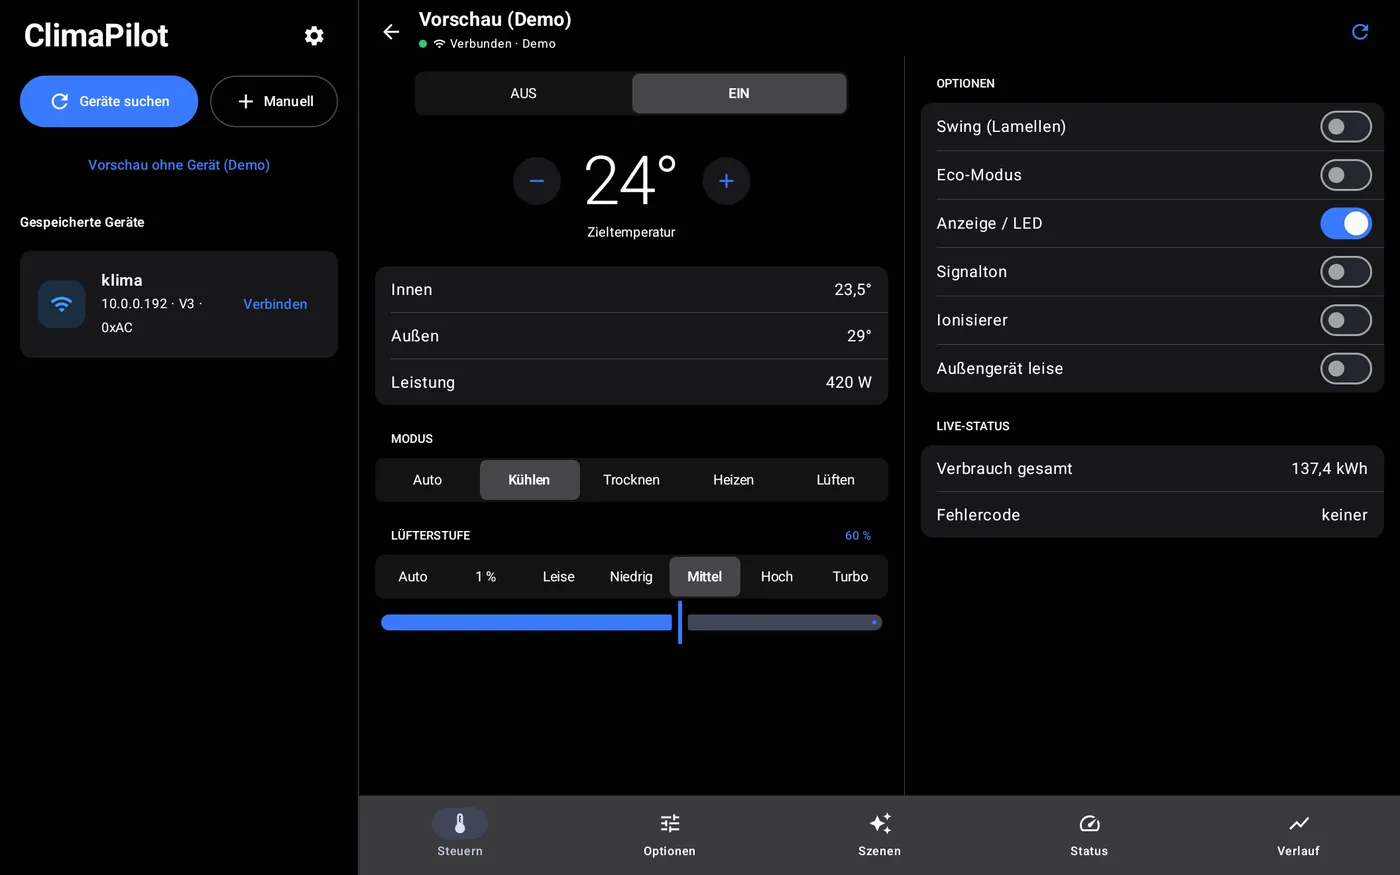
Task: Click Geräte suchen button
Action: click(x=109, y=101)
